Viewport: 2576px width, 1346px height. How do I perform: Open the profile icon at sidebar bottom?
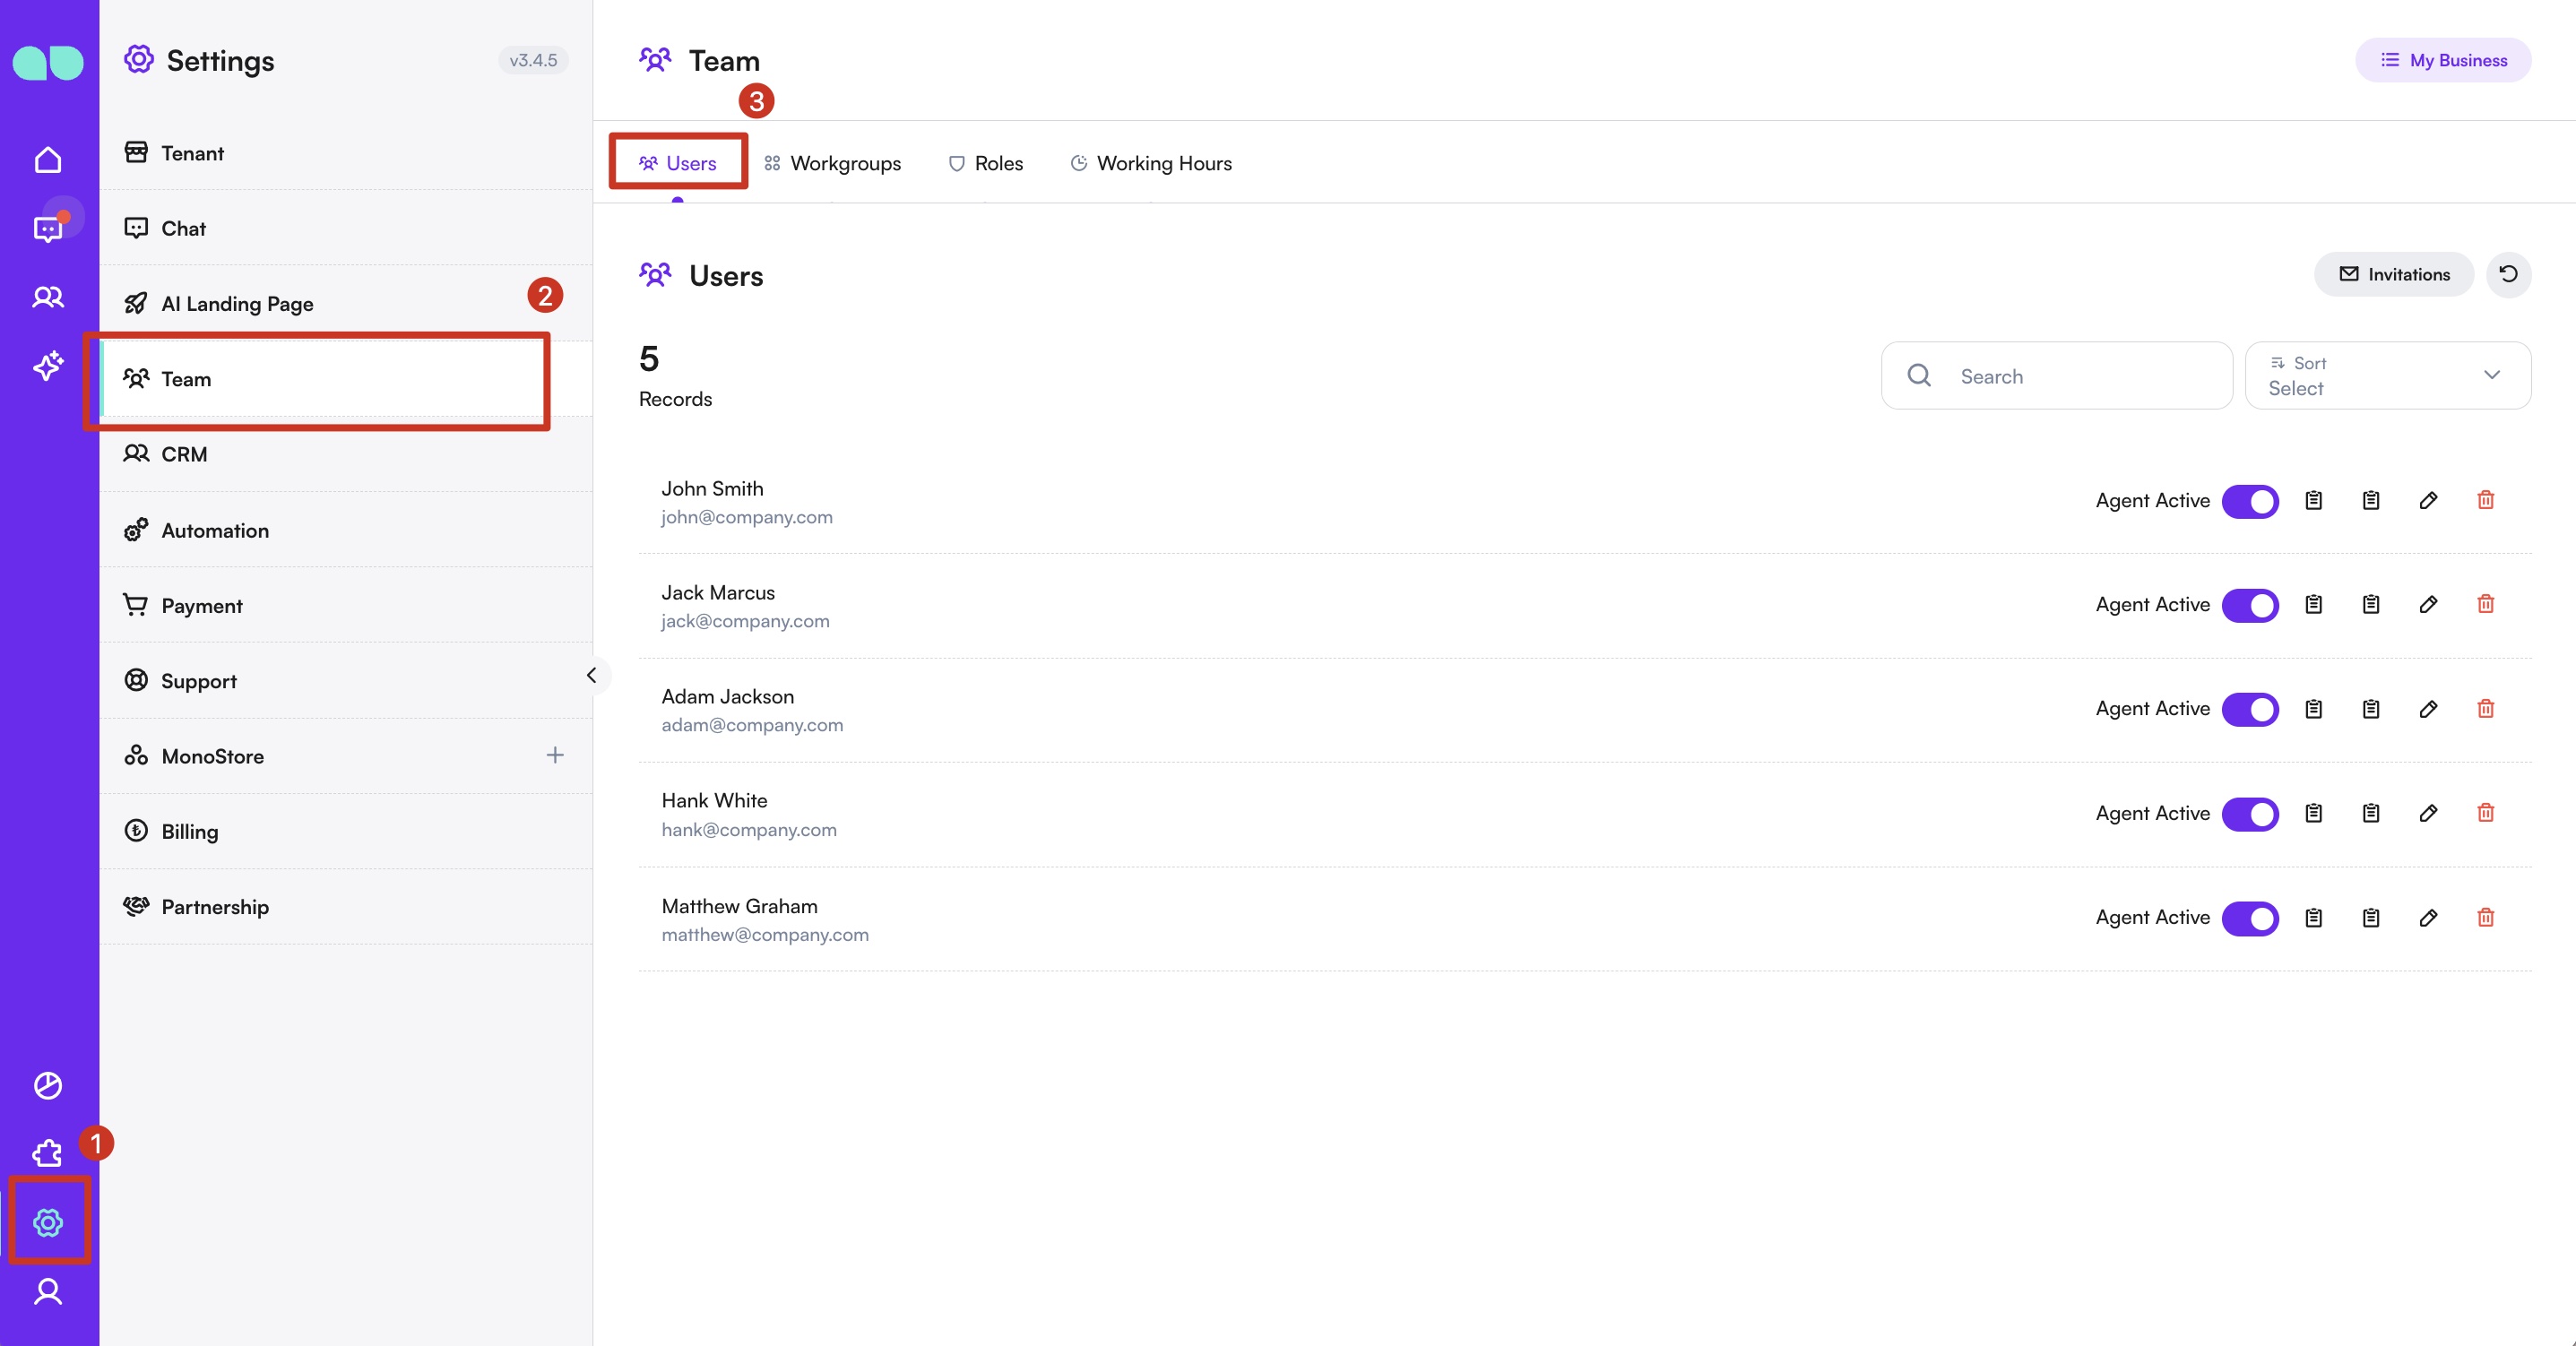(48, 1291)
